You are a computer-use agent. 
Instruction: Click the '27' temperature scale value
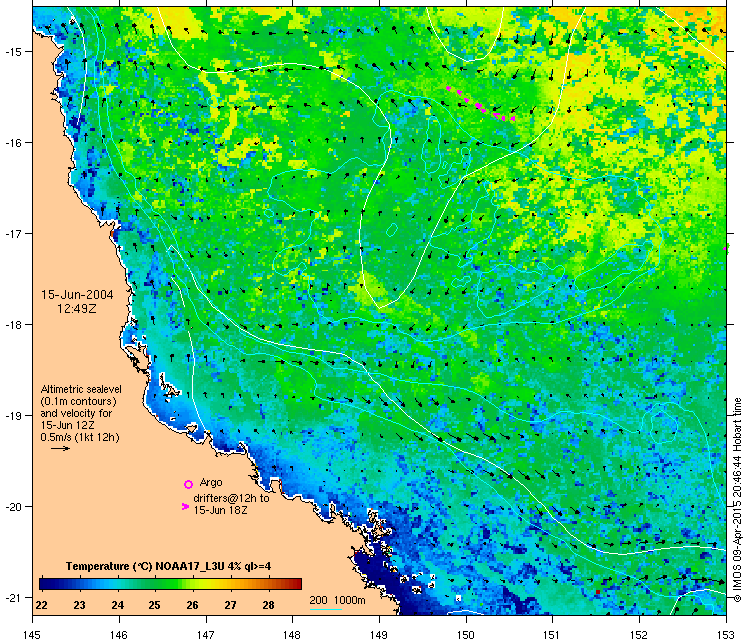231,605
